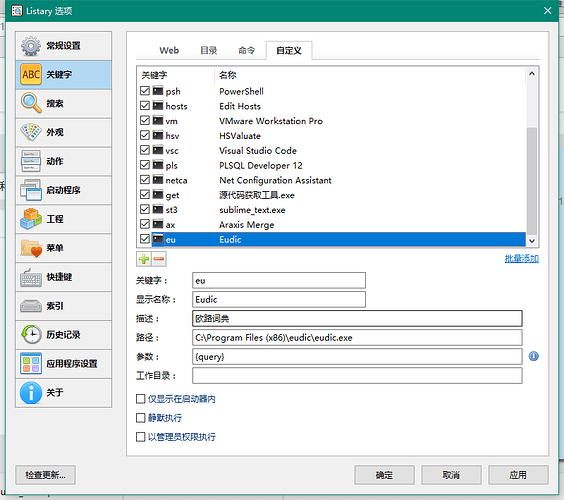The height and width of the screenshot is (500, 564).
Task: Click the red minus remove keyword icon
Action: (159, 259)
